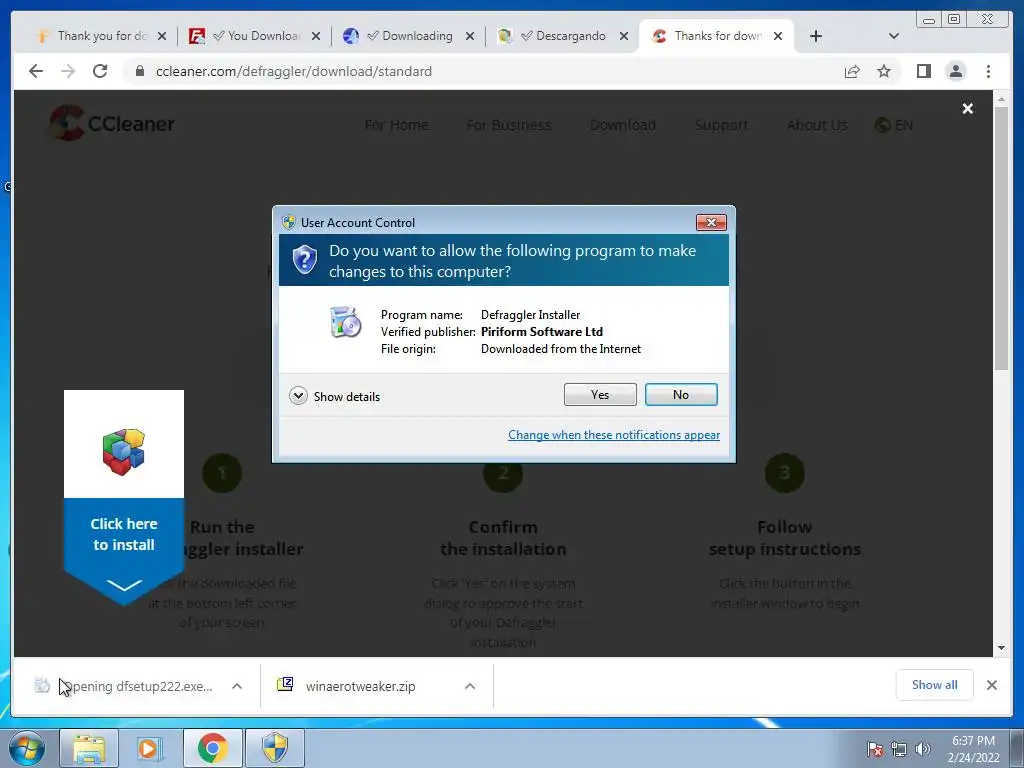Open volume speaker tray icon
The height and width of the screenshot is (768, 1024).
923,749
